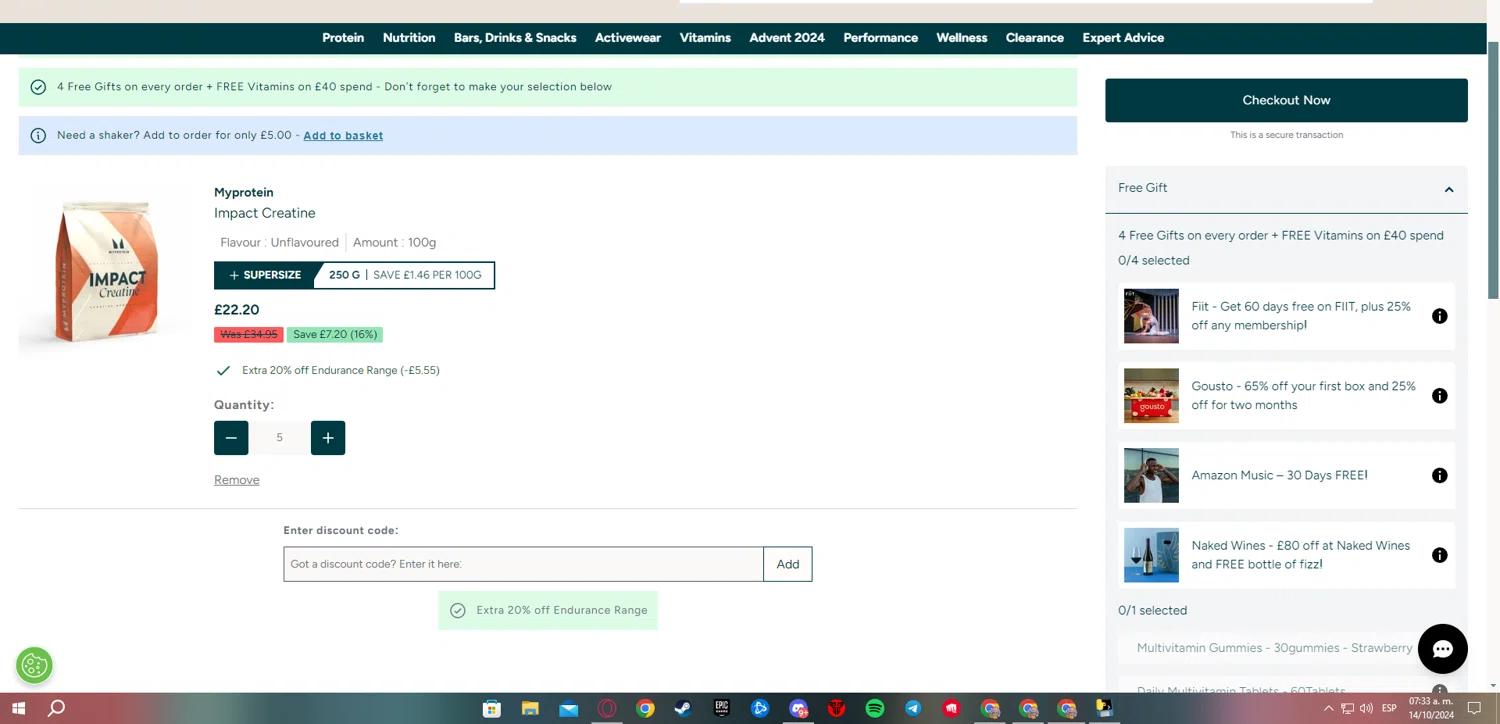Show info for Naked Wines gift

(1439, 555)
